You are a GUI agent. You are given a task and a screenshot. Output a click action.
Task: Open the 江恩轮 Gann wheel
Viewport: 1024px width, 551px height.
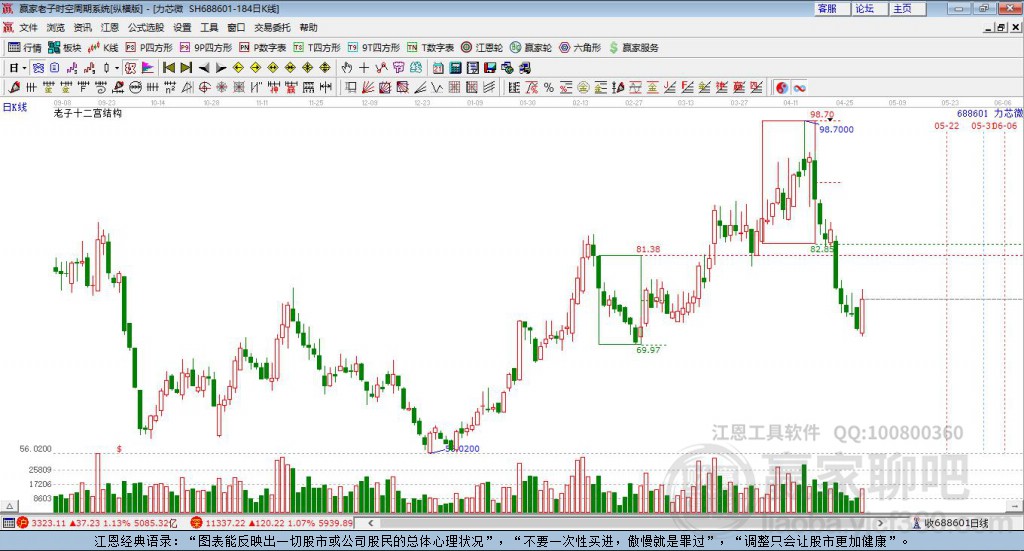click(482, 48)
